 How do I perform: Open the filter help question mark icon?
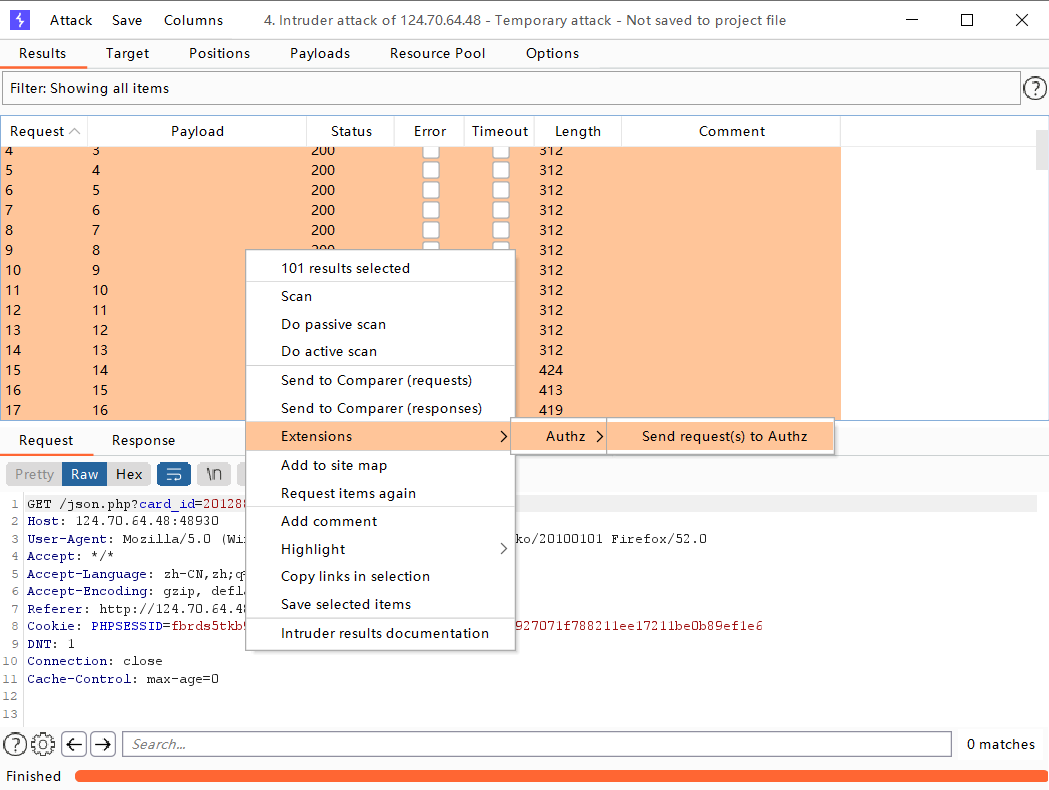(1034, 88)
